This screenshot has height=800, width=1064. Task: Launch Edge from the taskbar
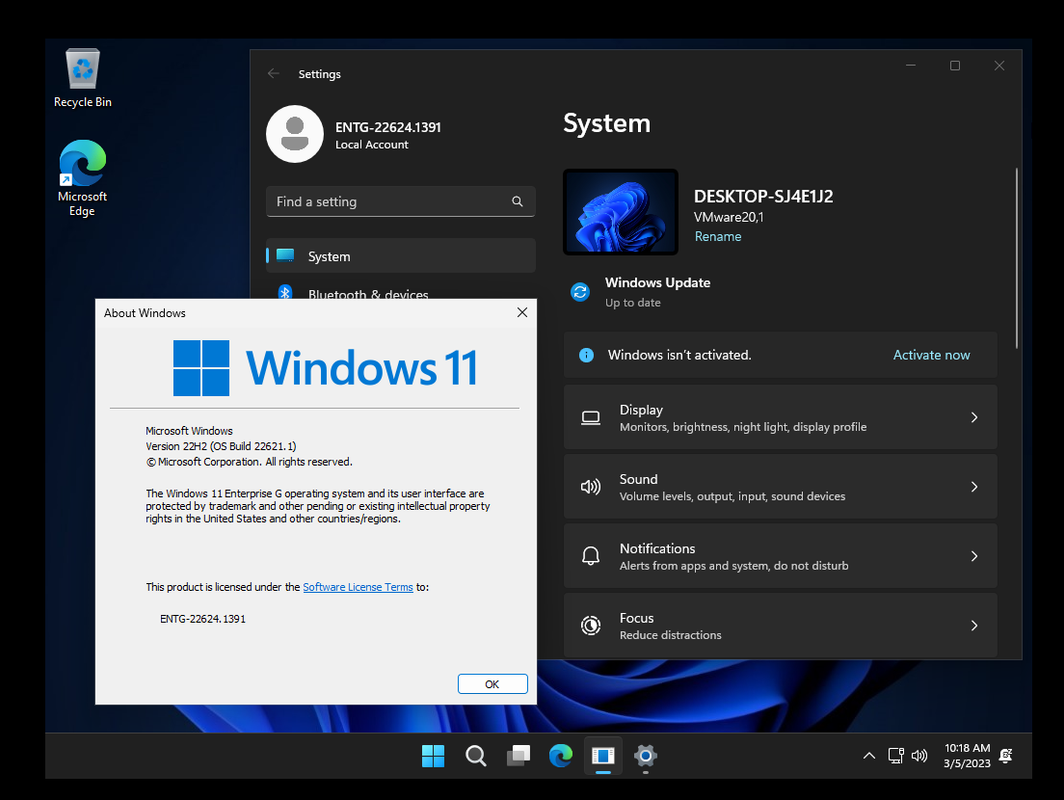pyautogui.click(x=560, y=755)
